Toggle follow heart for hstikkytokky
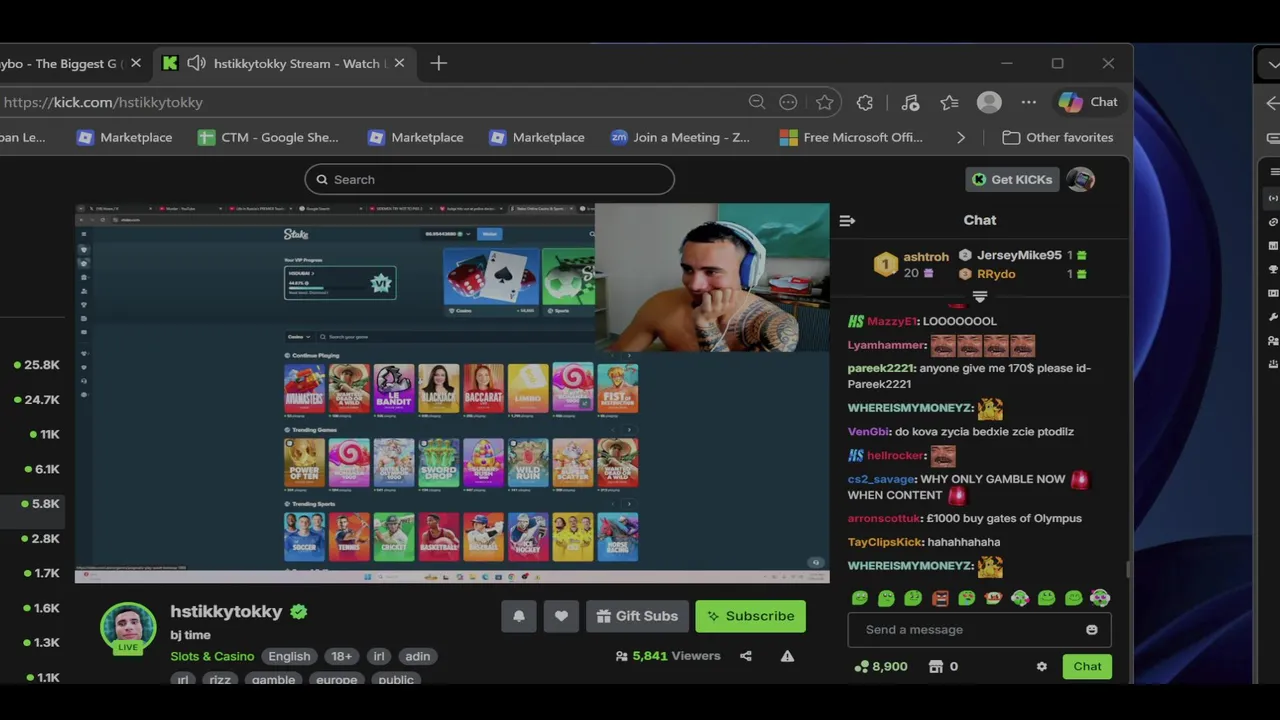The width and height of the screenshot is (1280, 720). [561, 616]
